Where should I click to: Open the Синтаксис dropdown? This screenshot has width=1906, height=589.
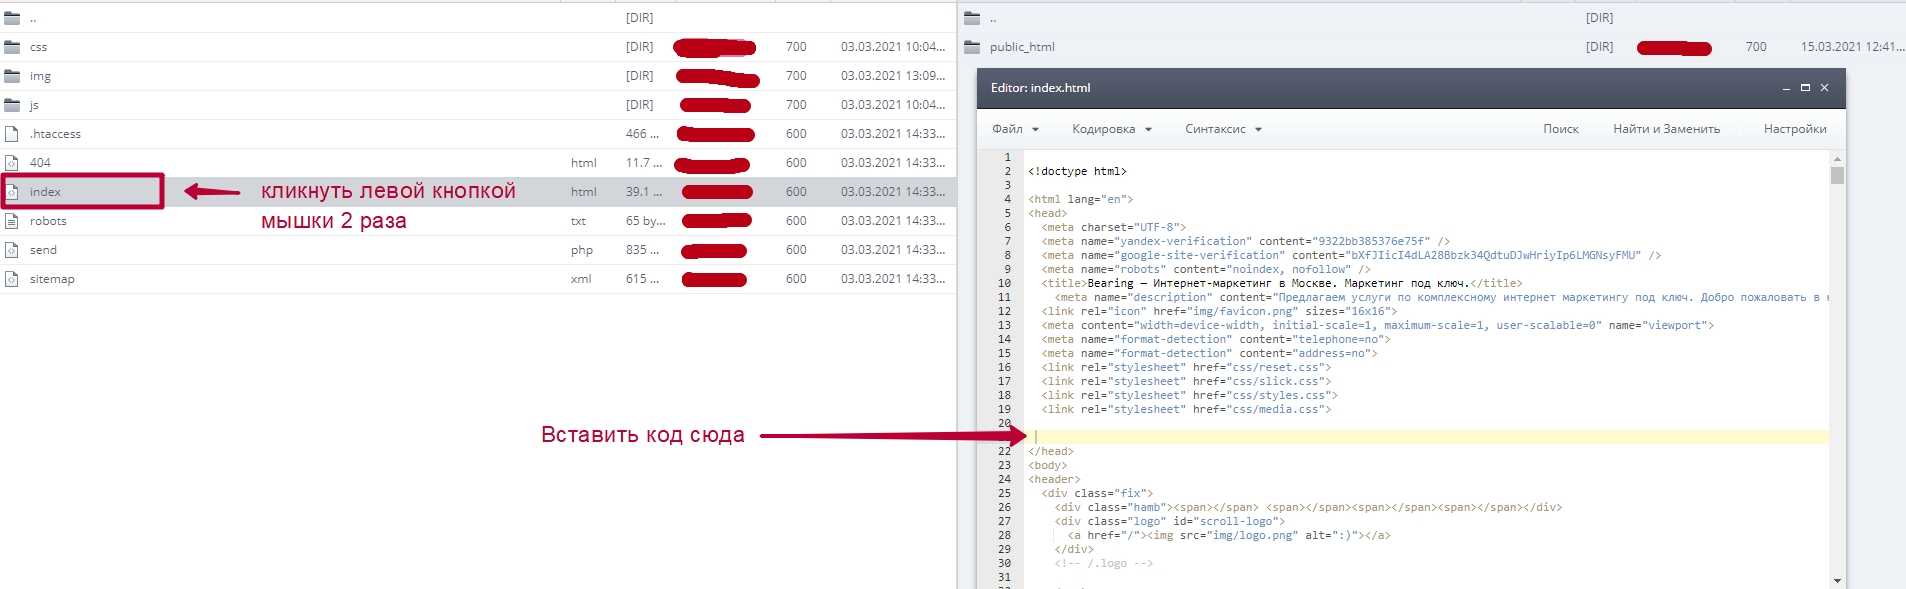tap(1222, 129)
